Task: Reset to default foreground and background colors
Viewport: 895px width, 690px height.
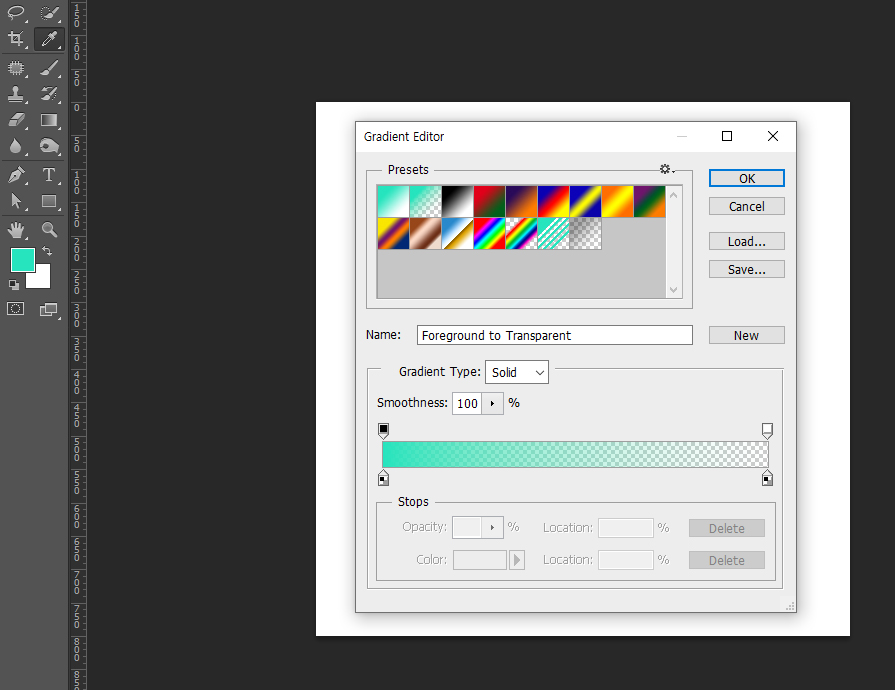Action: [14, 284]
